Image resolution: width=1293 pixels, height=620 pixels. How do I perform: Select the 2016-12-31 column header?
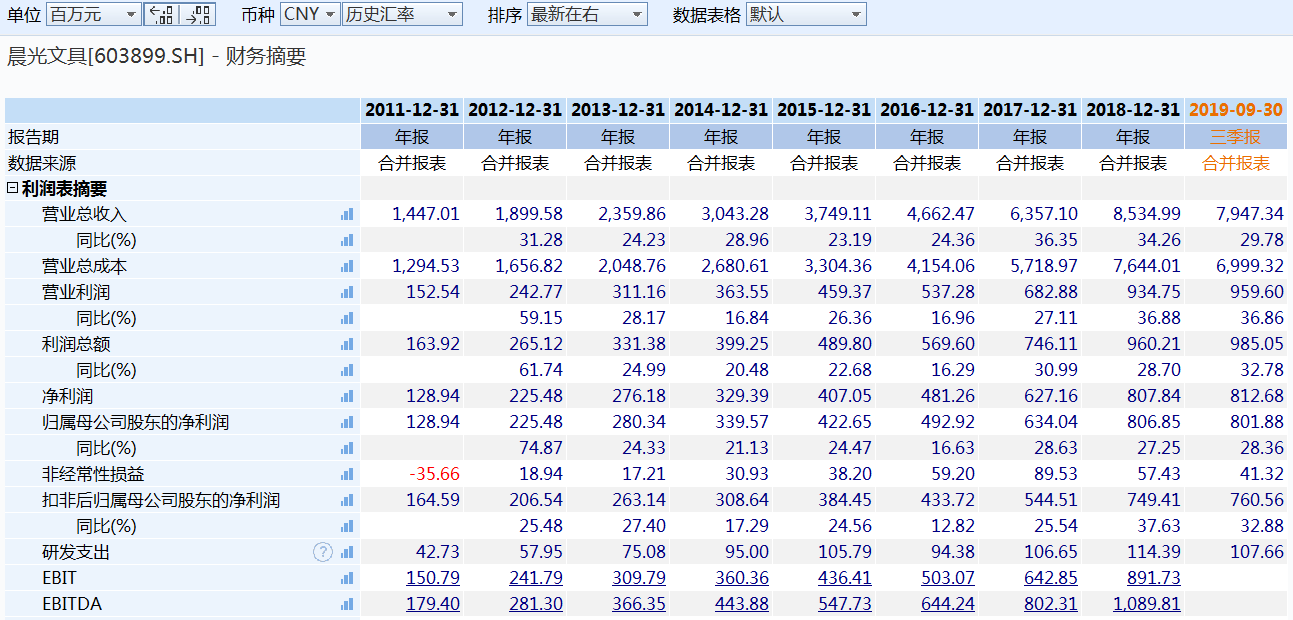927,110
